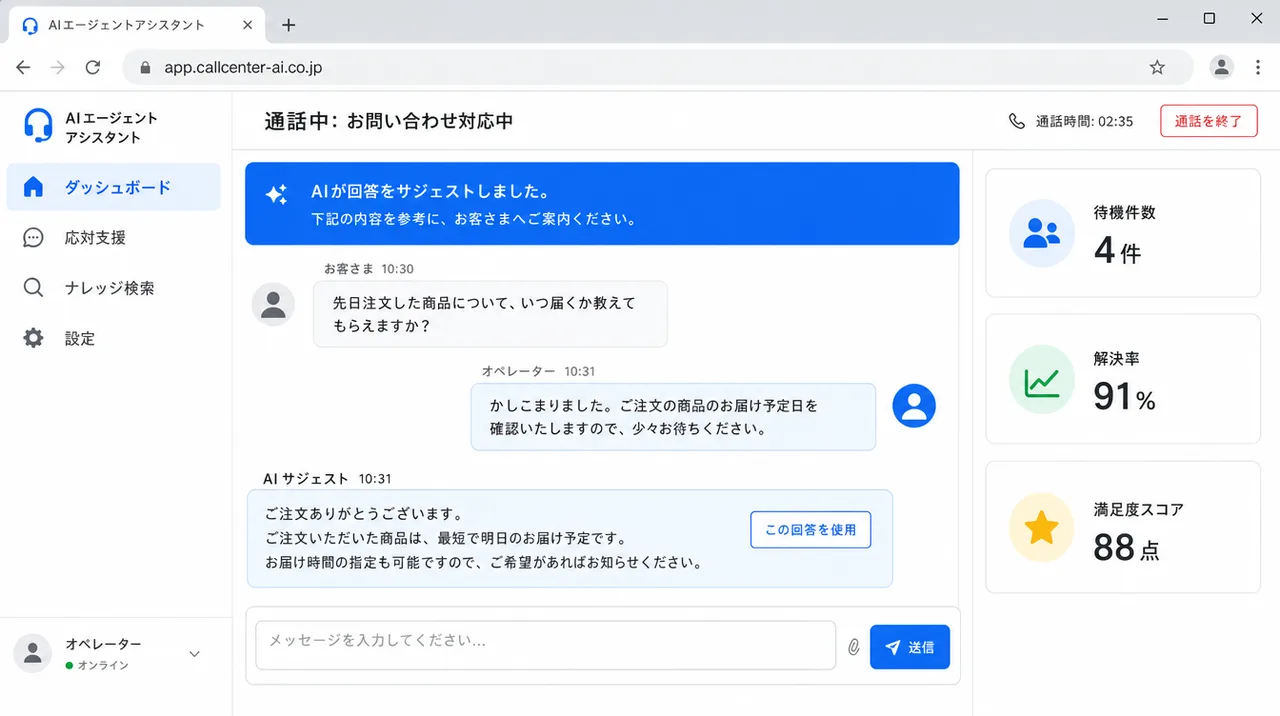Click the home icon beside ダッシュボード
Image resolution: width=1280 pixels, height=716 pixels.
pyautogui.click(x=33, y=187)
